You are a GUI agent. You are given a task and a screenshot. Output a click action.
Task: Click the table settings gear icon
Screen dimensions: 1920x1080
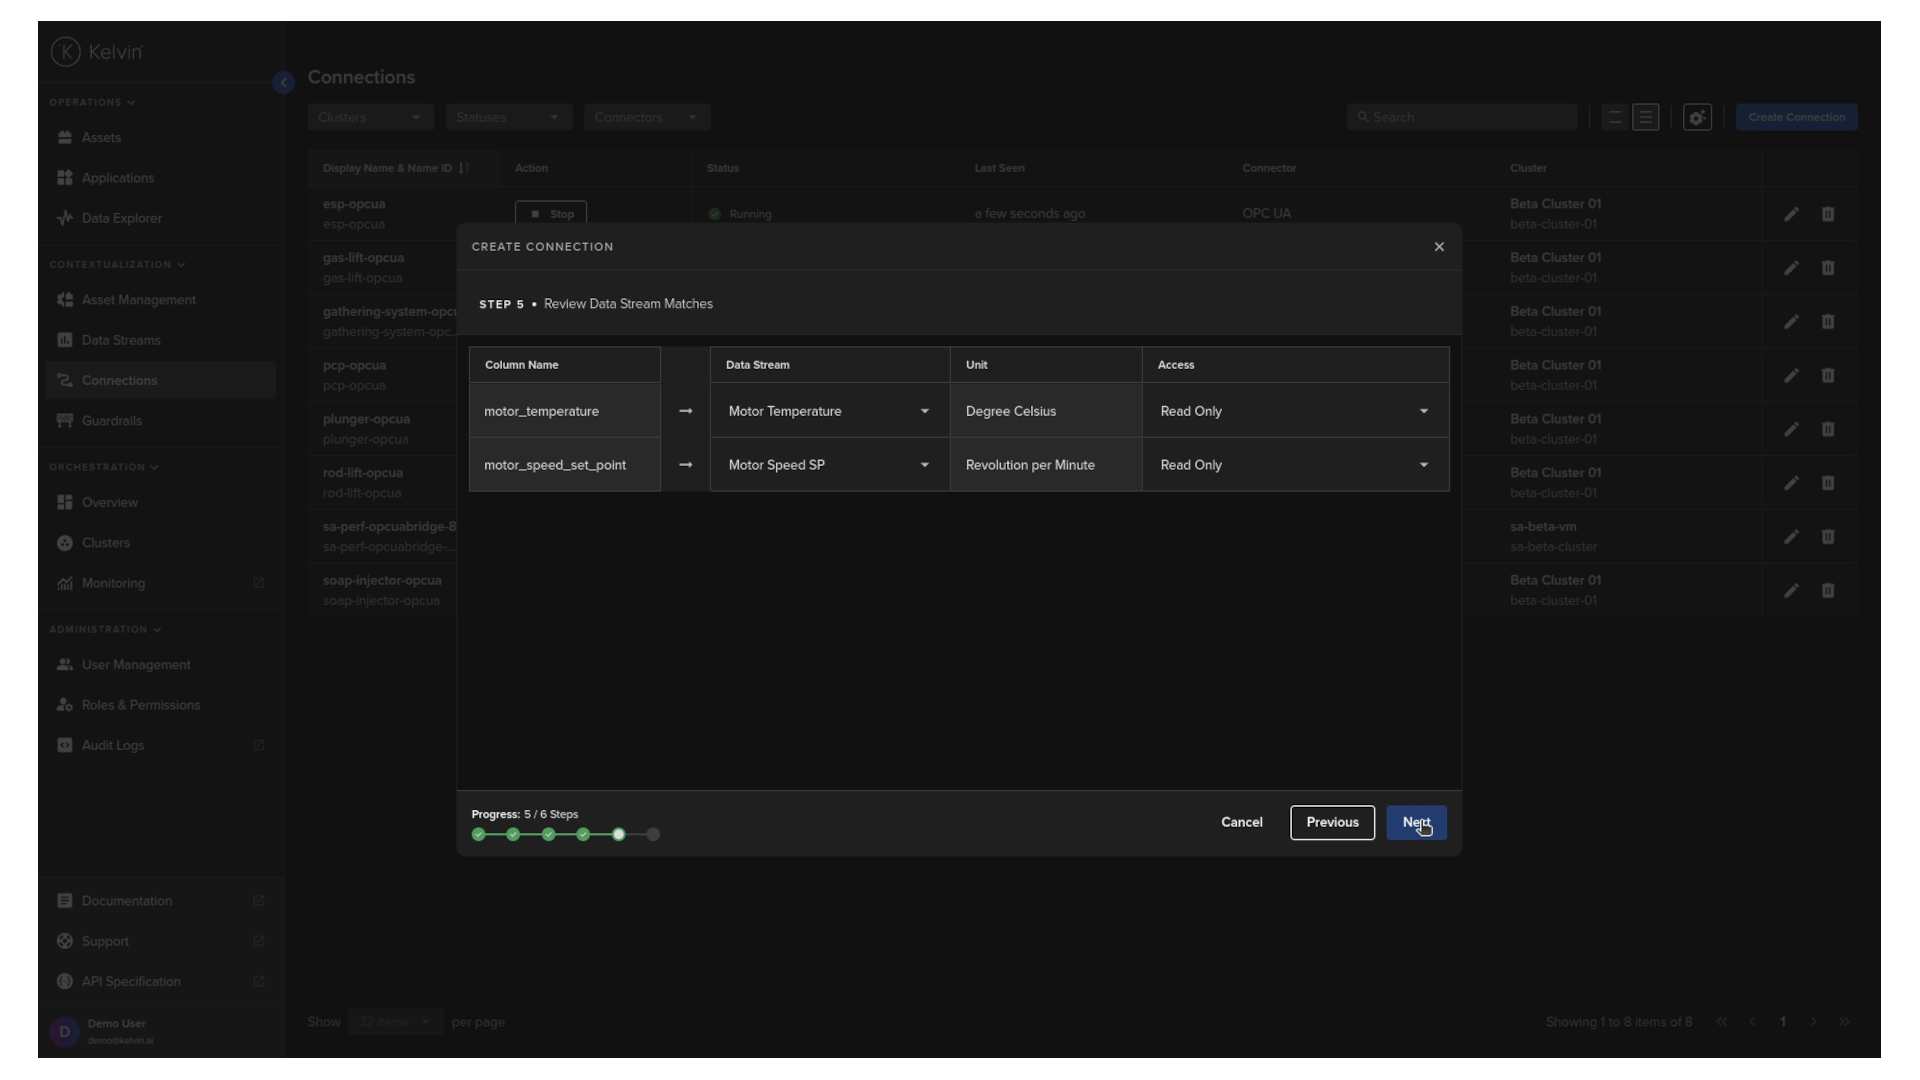(x=1697, y=117)
